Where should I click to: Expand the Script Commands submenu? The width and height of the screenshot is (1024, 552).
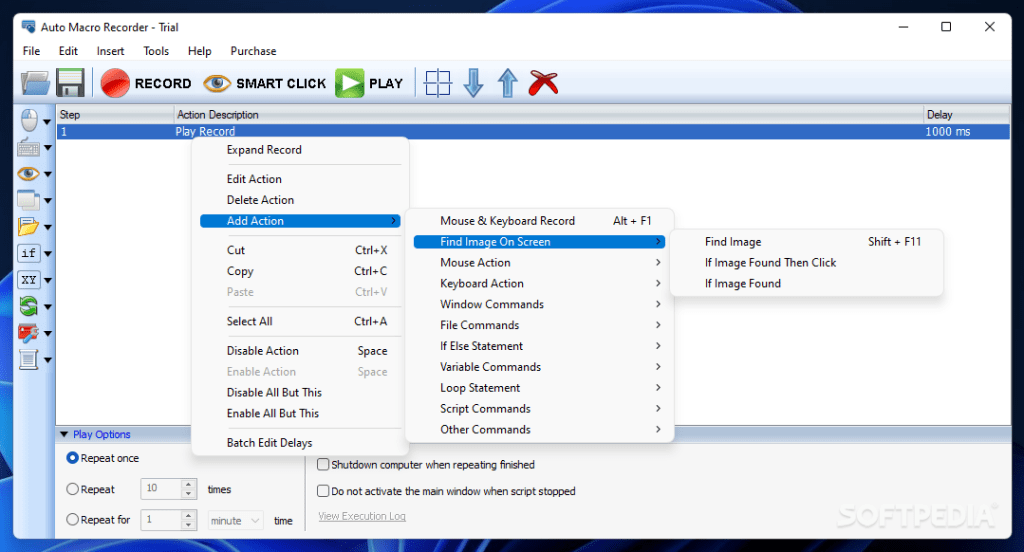(539, 409)
